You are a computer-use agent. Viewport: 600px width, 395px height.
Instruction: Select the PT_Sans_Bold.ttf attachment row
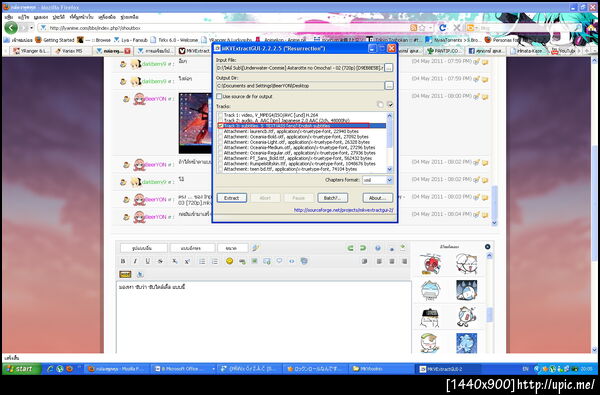(302, 158)
